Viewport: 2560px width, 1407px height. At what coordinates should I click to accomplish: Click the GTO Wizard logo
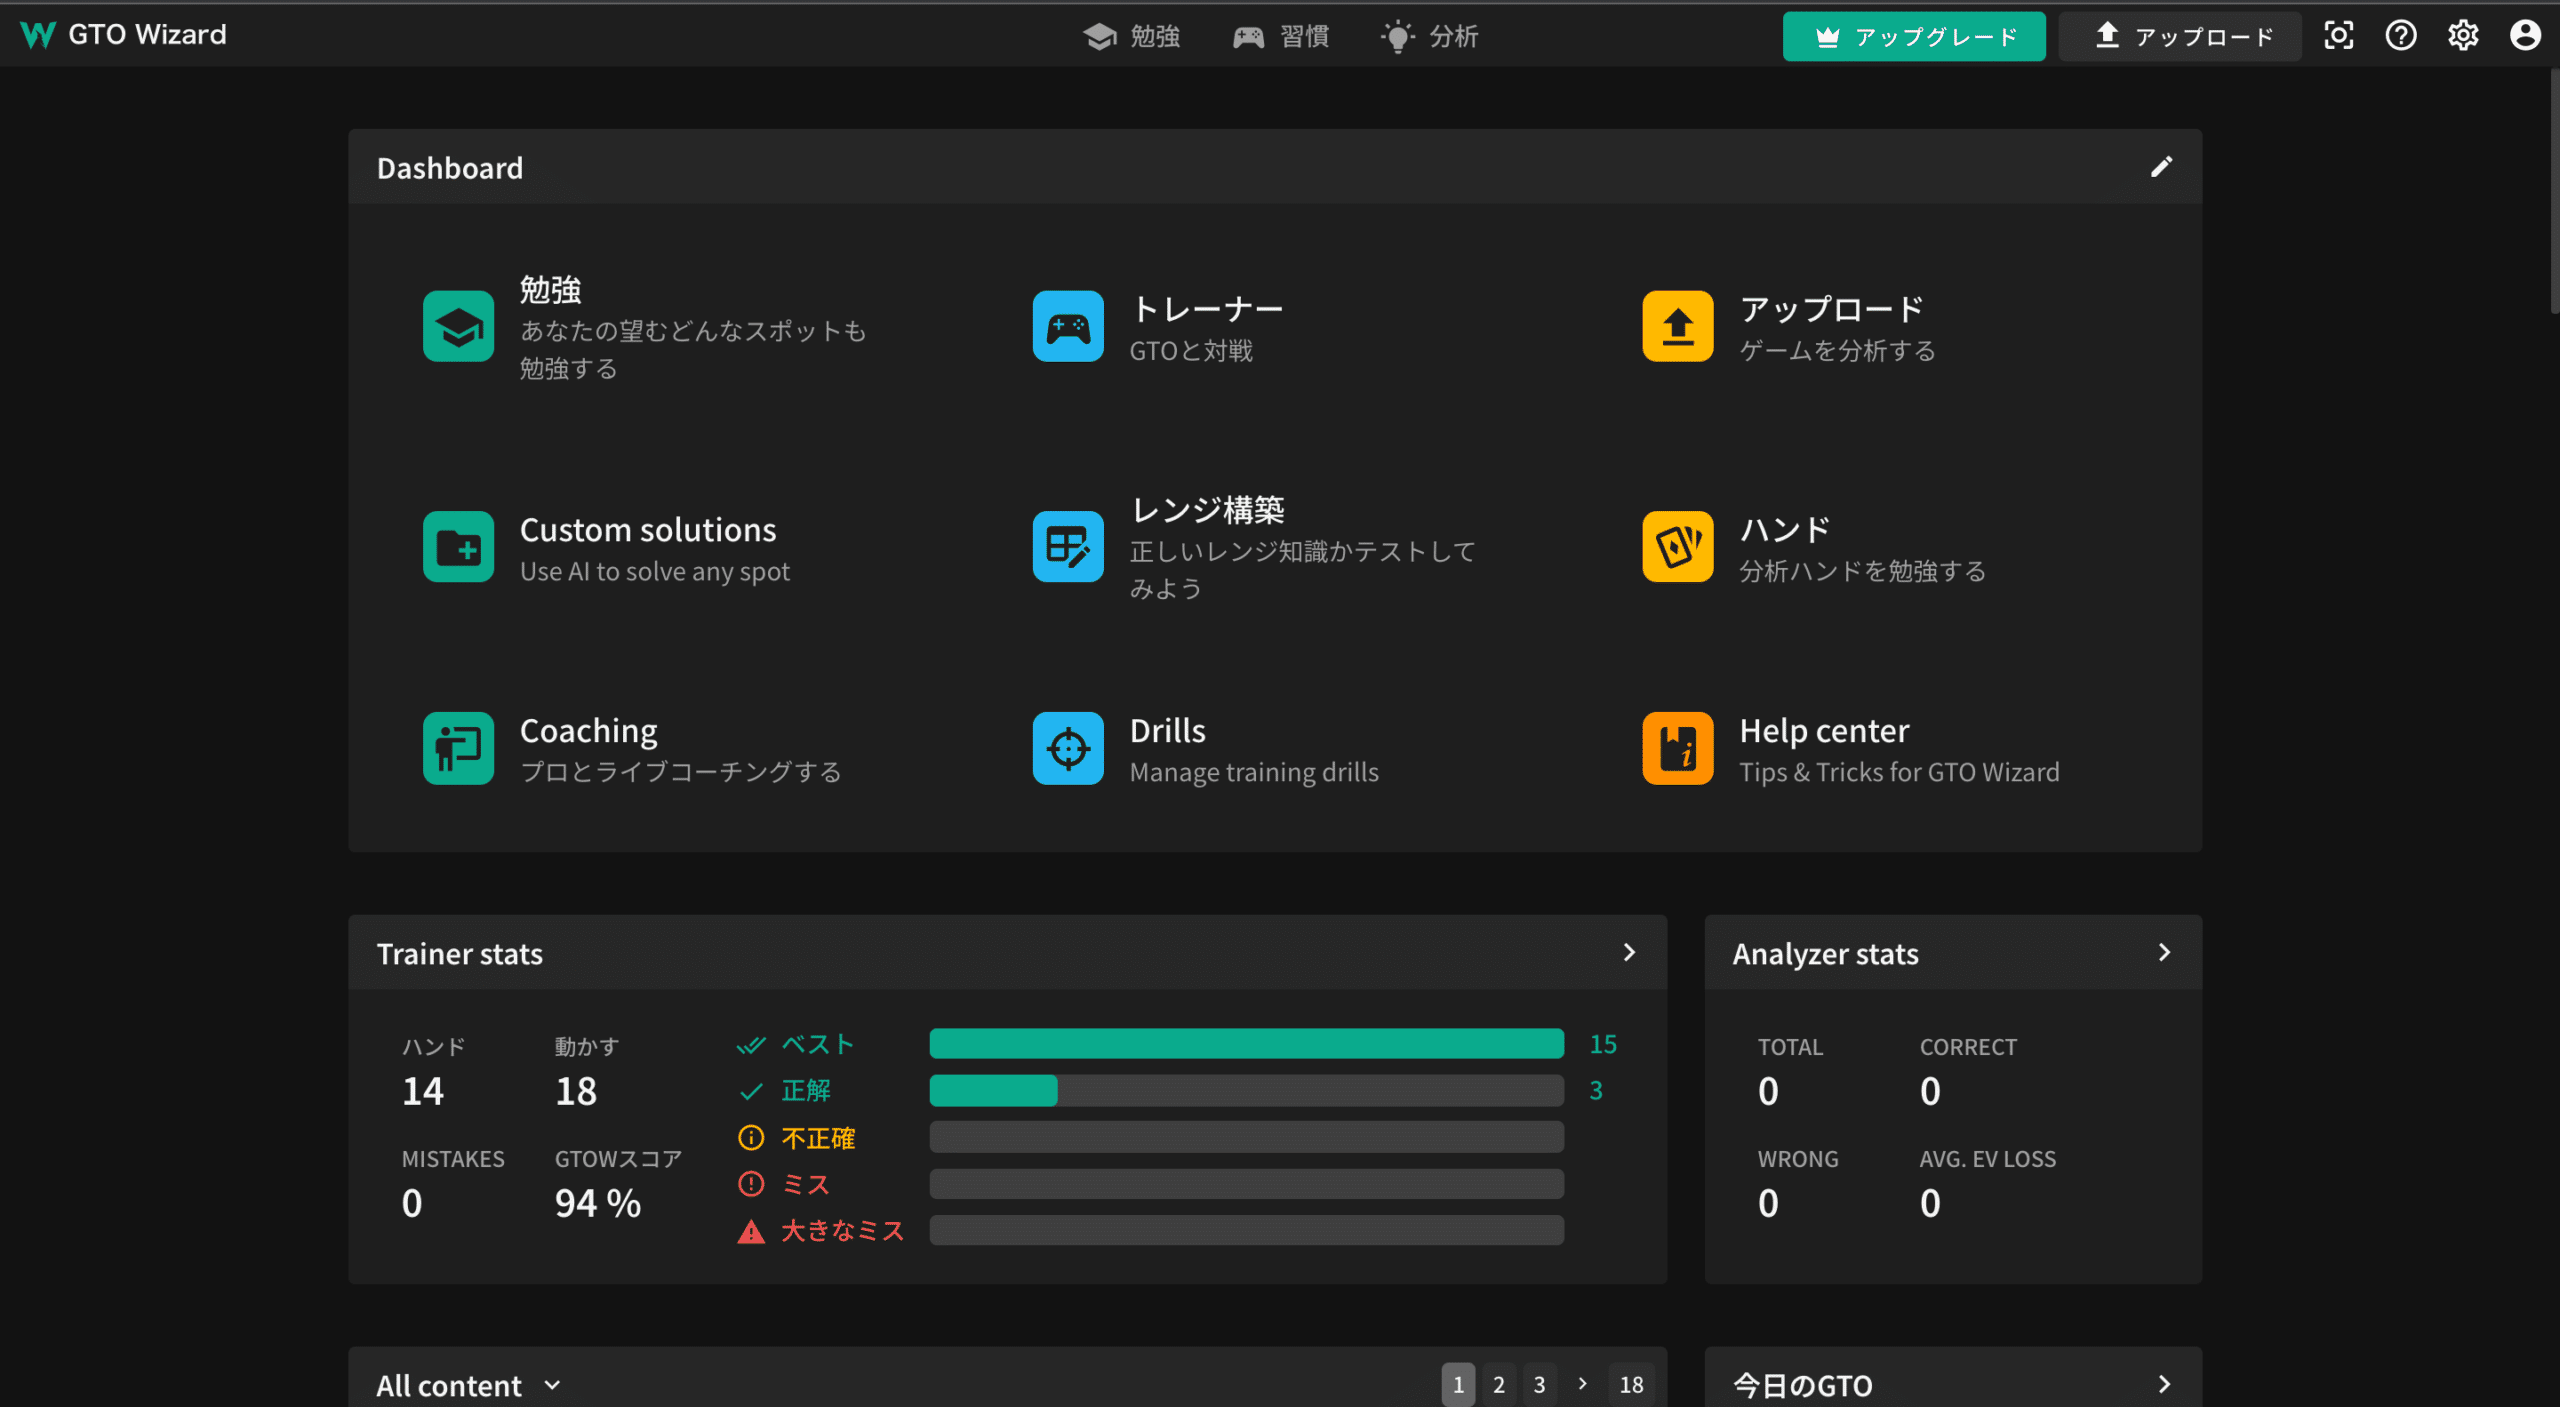(123, 35)
